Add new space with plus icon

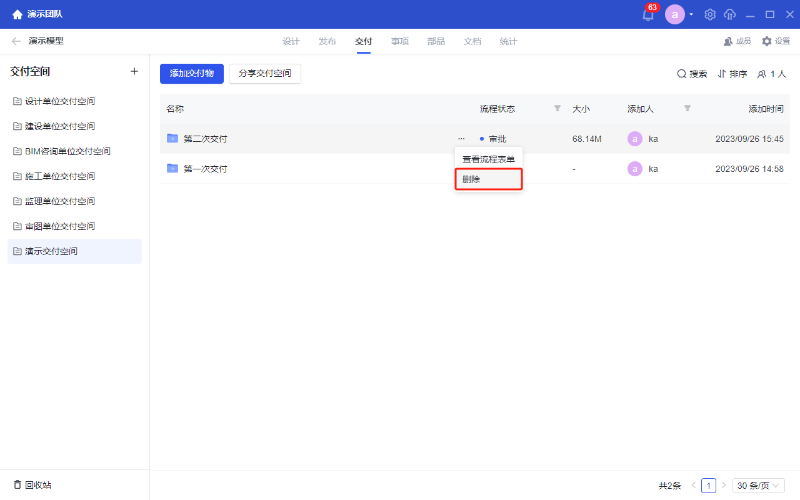coord(134,71)
